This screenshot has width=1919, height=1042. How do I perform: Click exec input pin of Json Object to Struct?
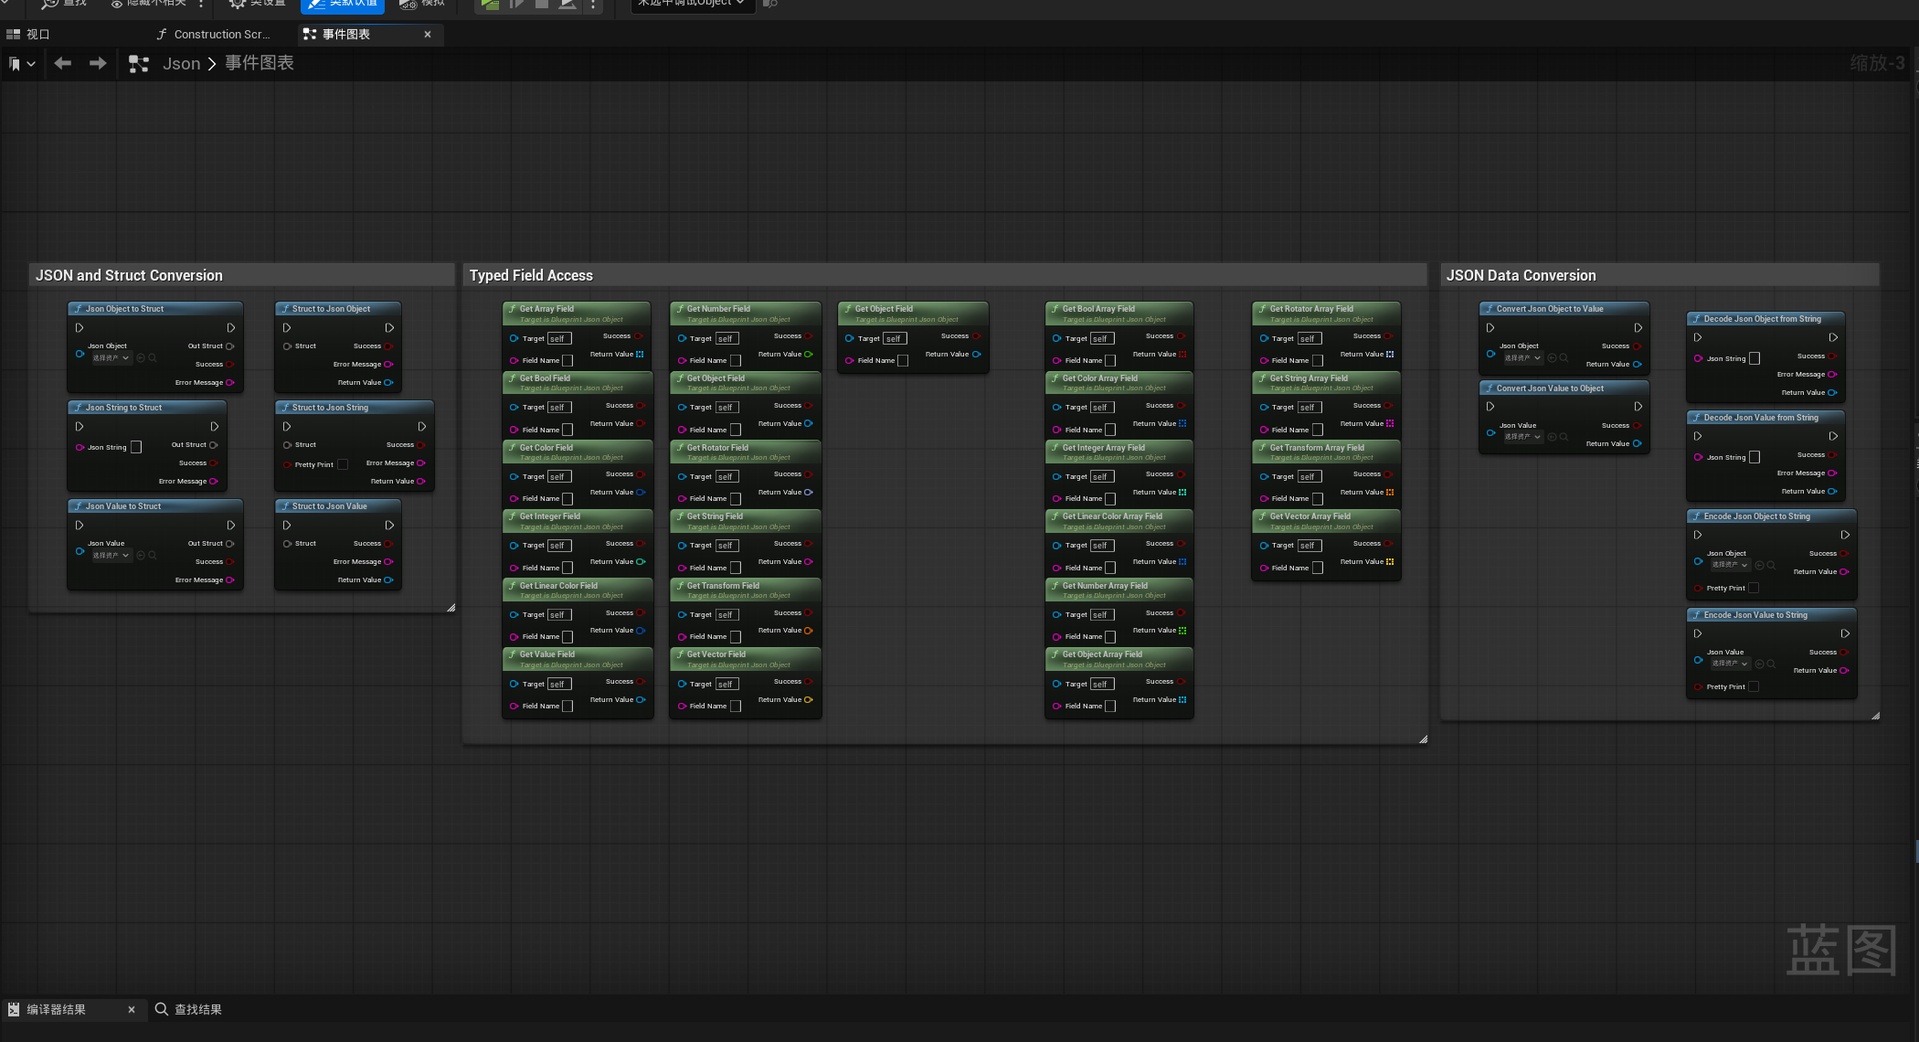click(x=79, y=328)
